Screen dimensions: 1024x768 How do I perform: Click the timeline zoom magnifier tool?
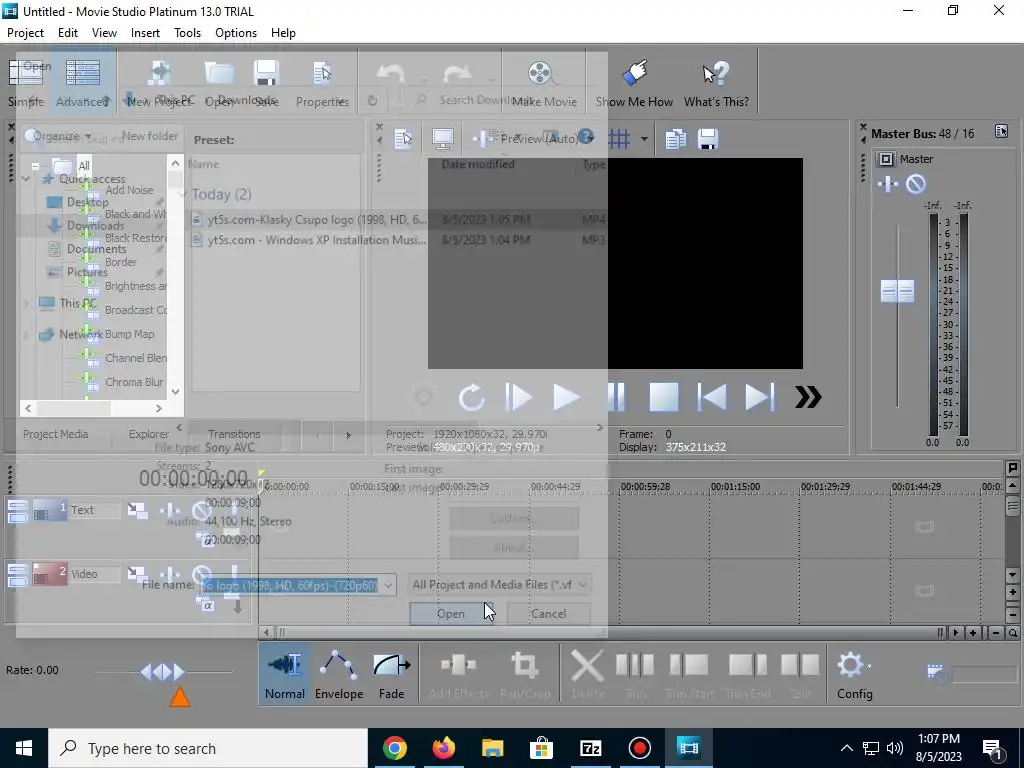click(x=1012, y=632)
